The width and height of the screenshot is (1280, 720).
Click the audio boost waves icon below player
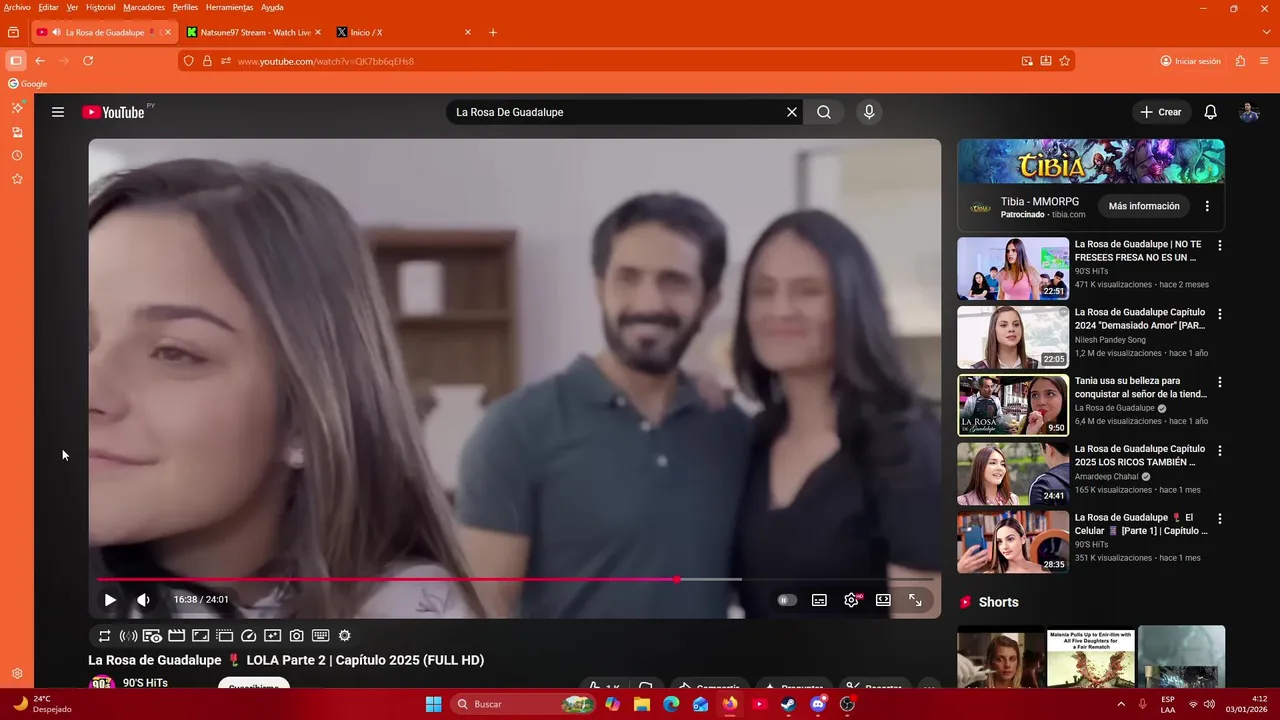tap(128, 635)
